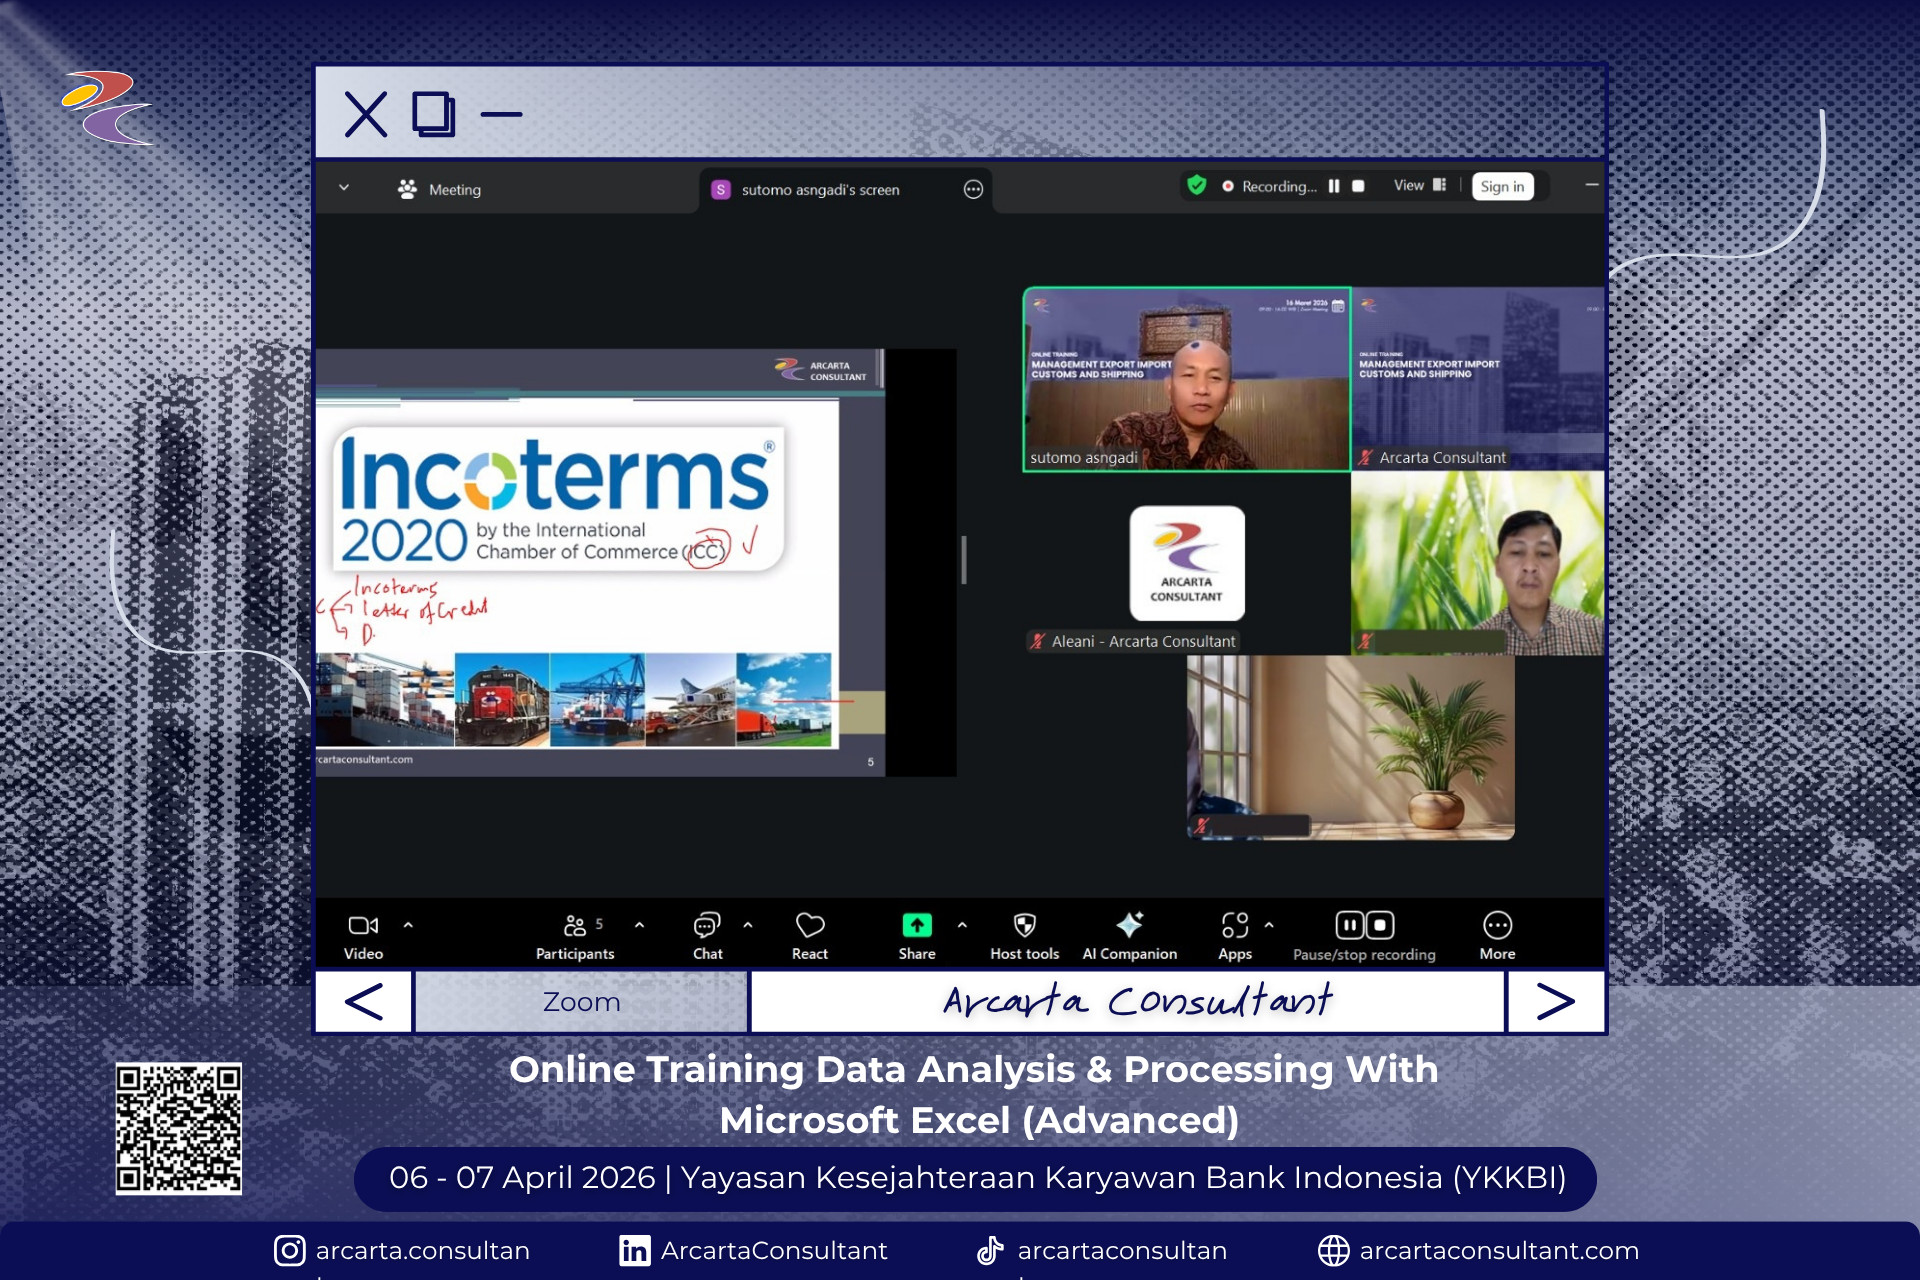Select sutomo asngadi's video thumbnail
Viewport: 1920px width, 1280px height.
(1186, 380)
